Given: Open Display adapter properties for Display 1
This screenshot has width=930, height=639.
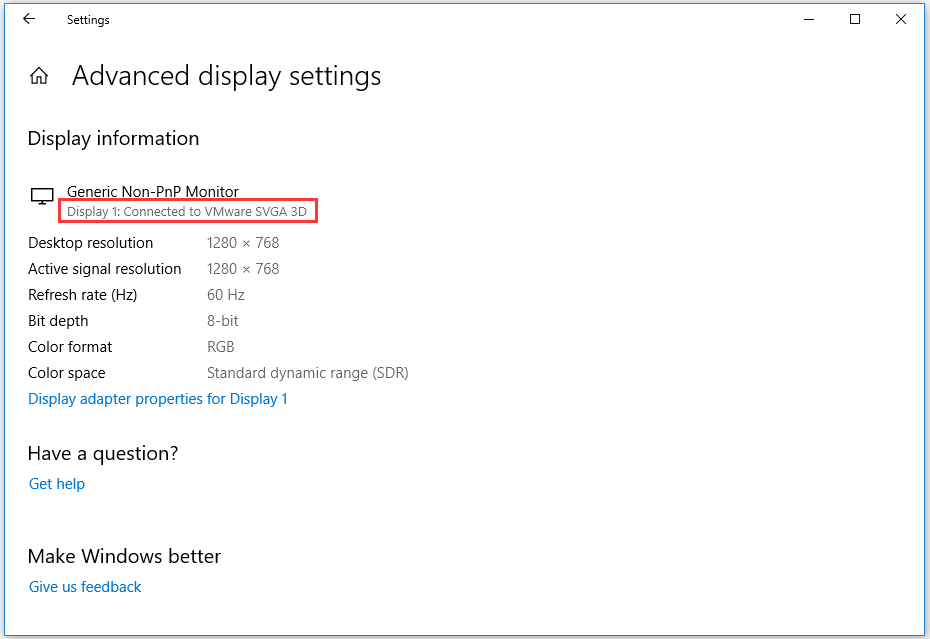Looking at the screenshot, I should click(x=158, y=399).
